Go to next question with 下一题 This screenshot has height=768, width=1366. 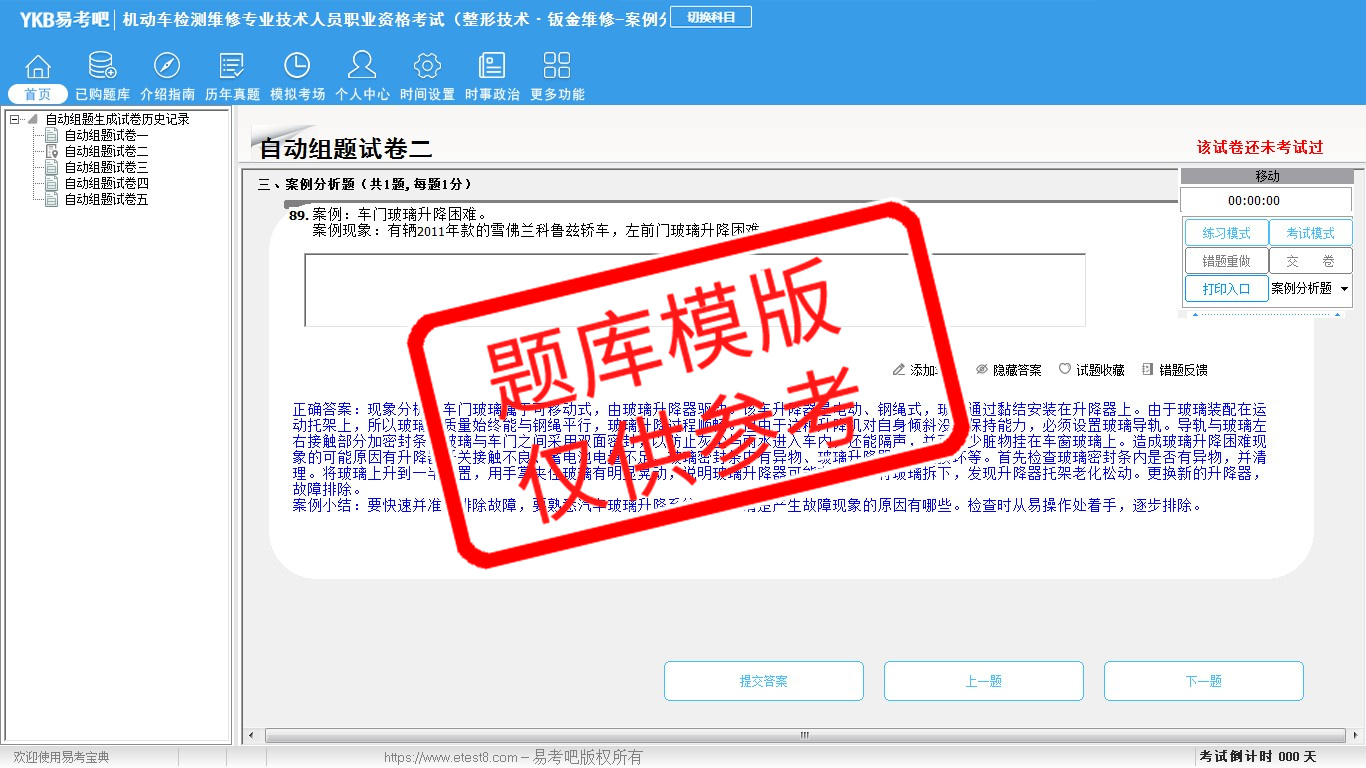click(x=1203, y=681)
